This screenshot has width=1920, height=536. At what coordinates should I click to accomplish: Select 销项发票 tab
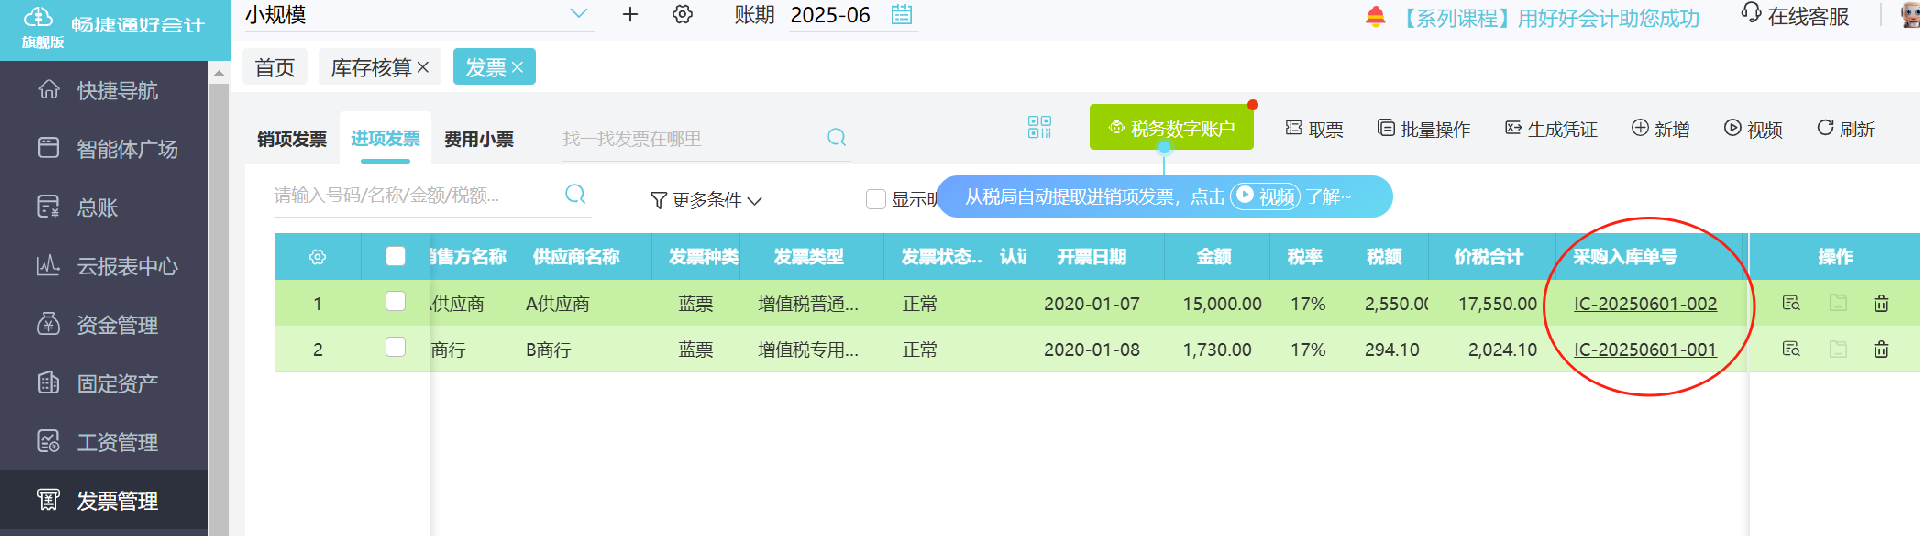[292, 139]
